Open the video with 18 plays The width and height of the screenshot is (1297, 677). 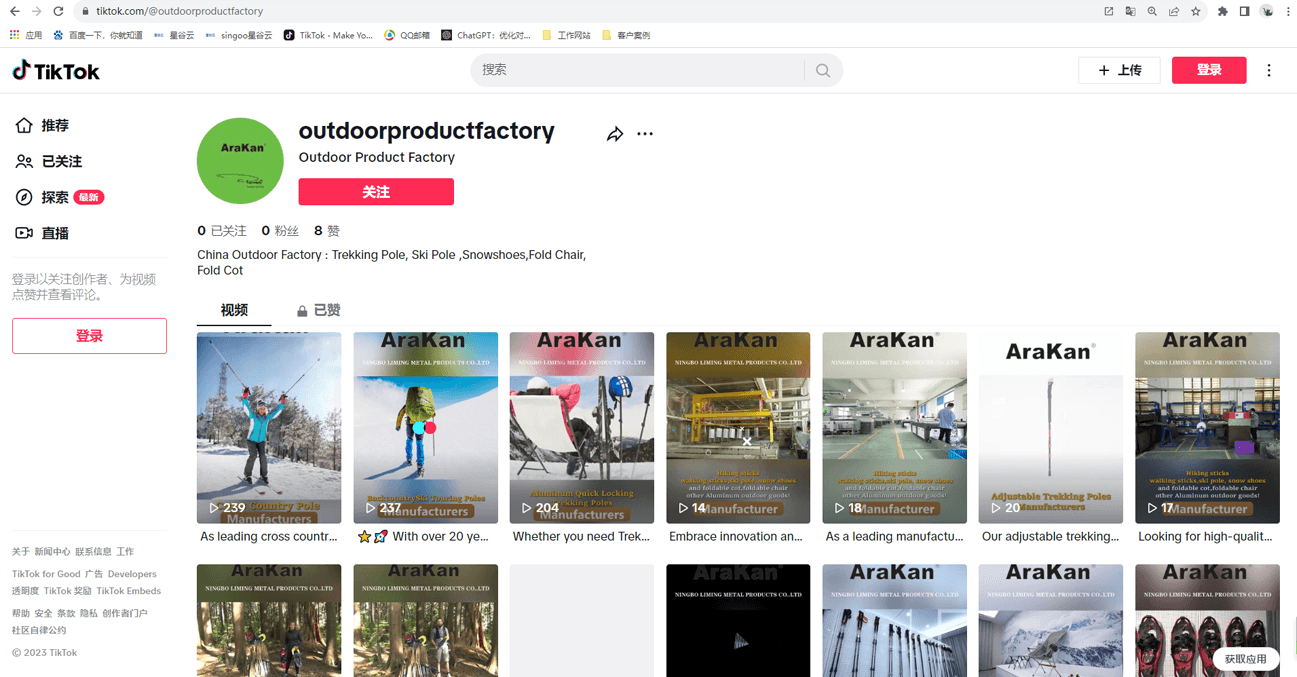895,428
